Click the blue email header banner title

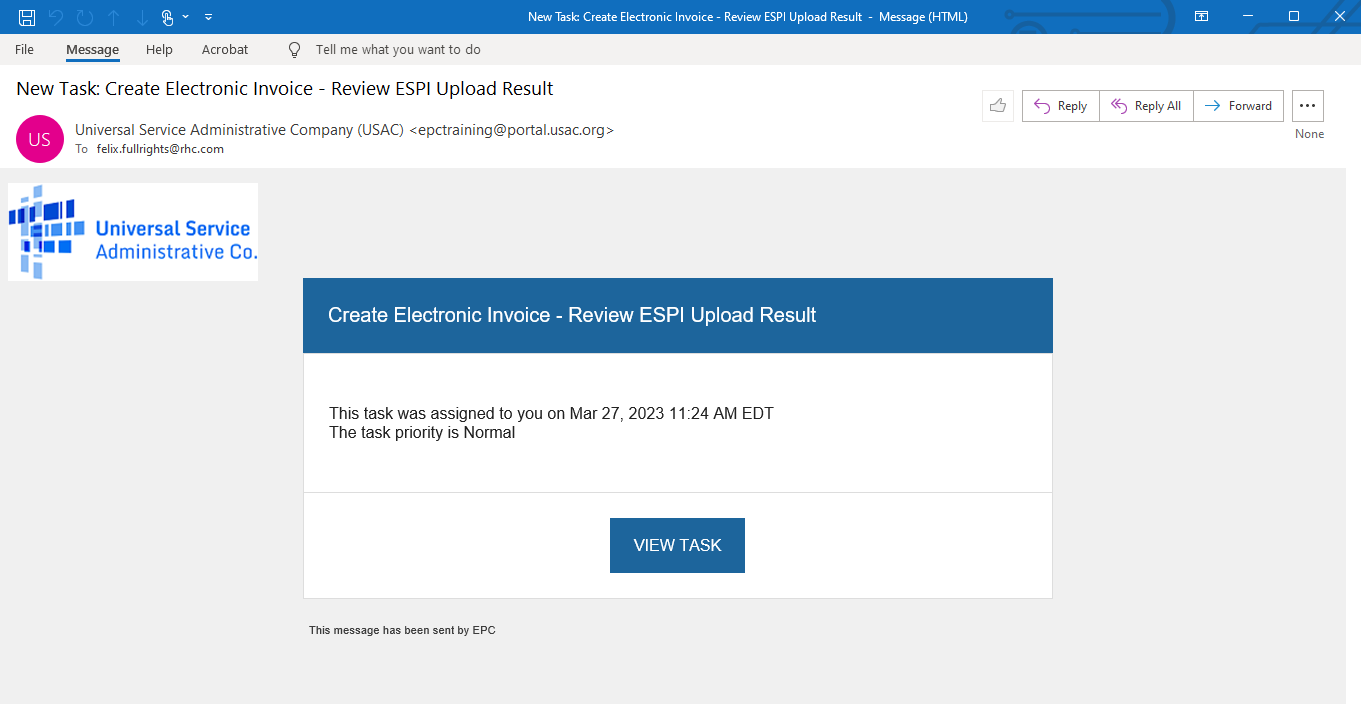(572, 315)
